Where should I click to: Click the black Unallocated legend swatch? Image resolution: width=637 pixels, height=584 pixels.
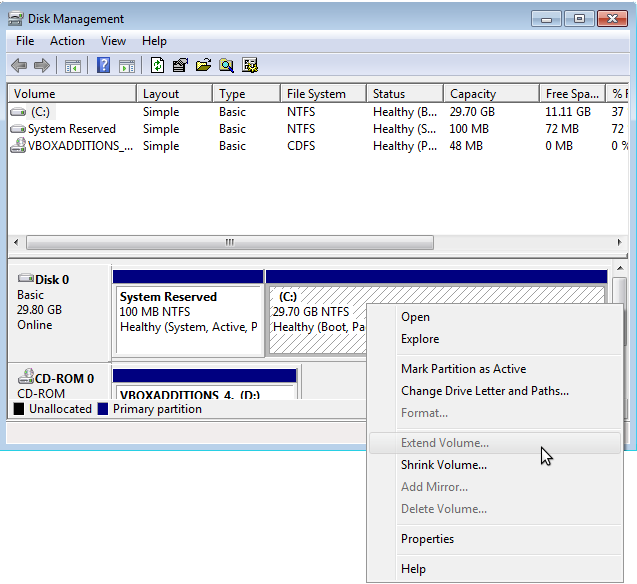(x=19, y=409)
